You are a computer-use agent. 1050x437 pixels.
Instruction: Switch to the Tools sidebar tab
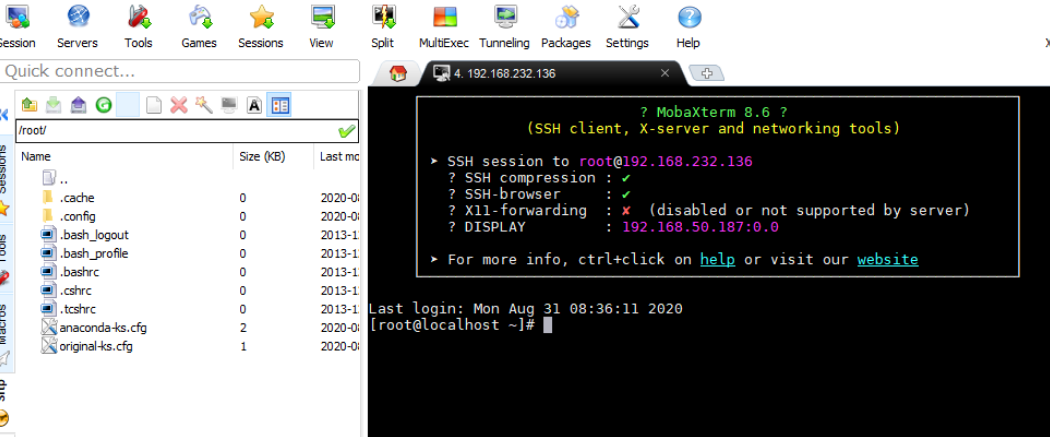(4, 261)
